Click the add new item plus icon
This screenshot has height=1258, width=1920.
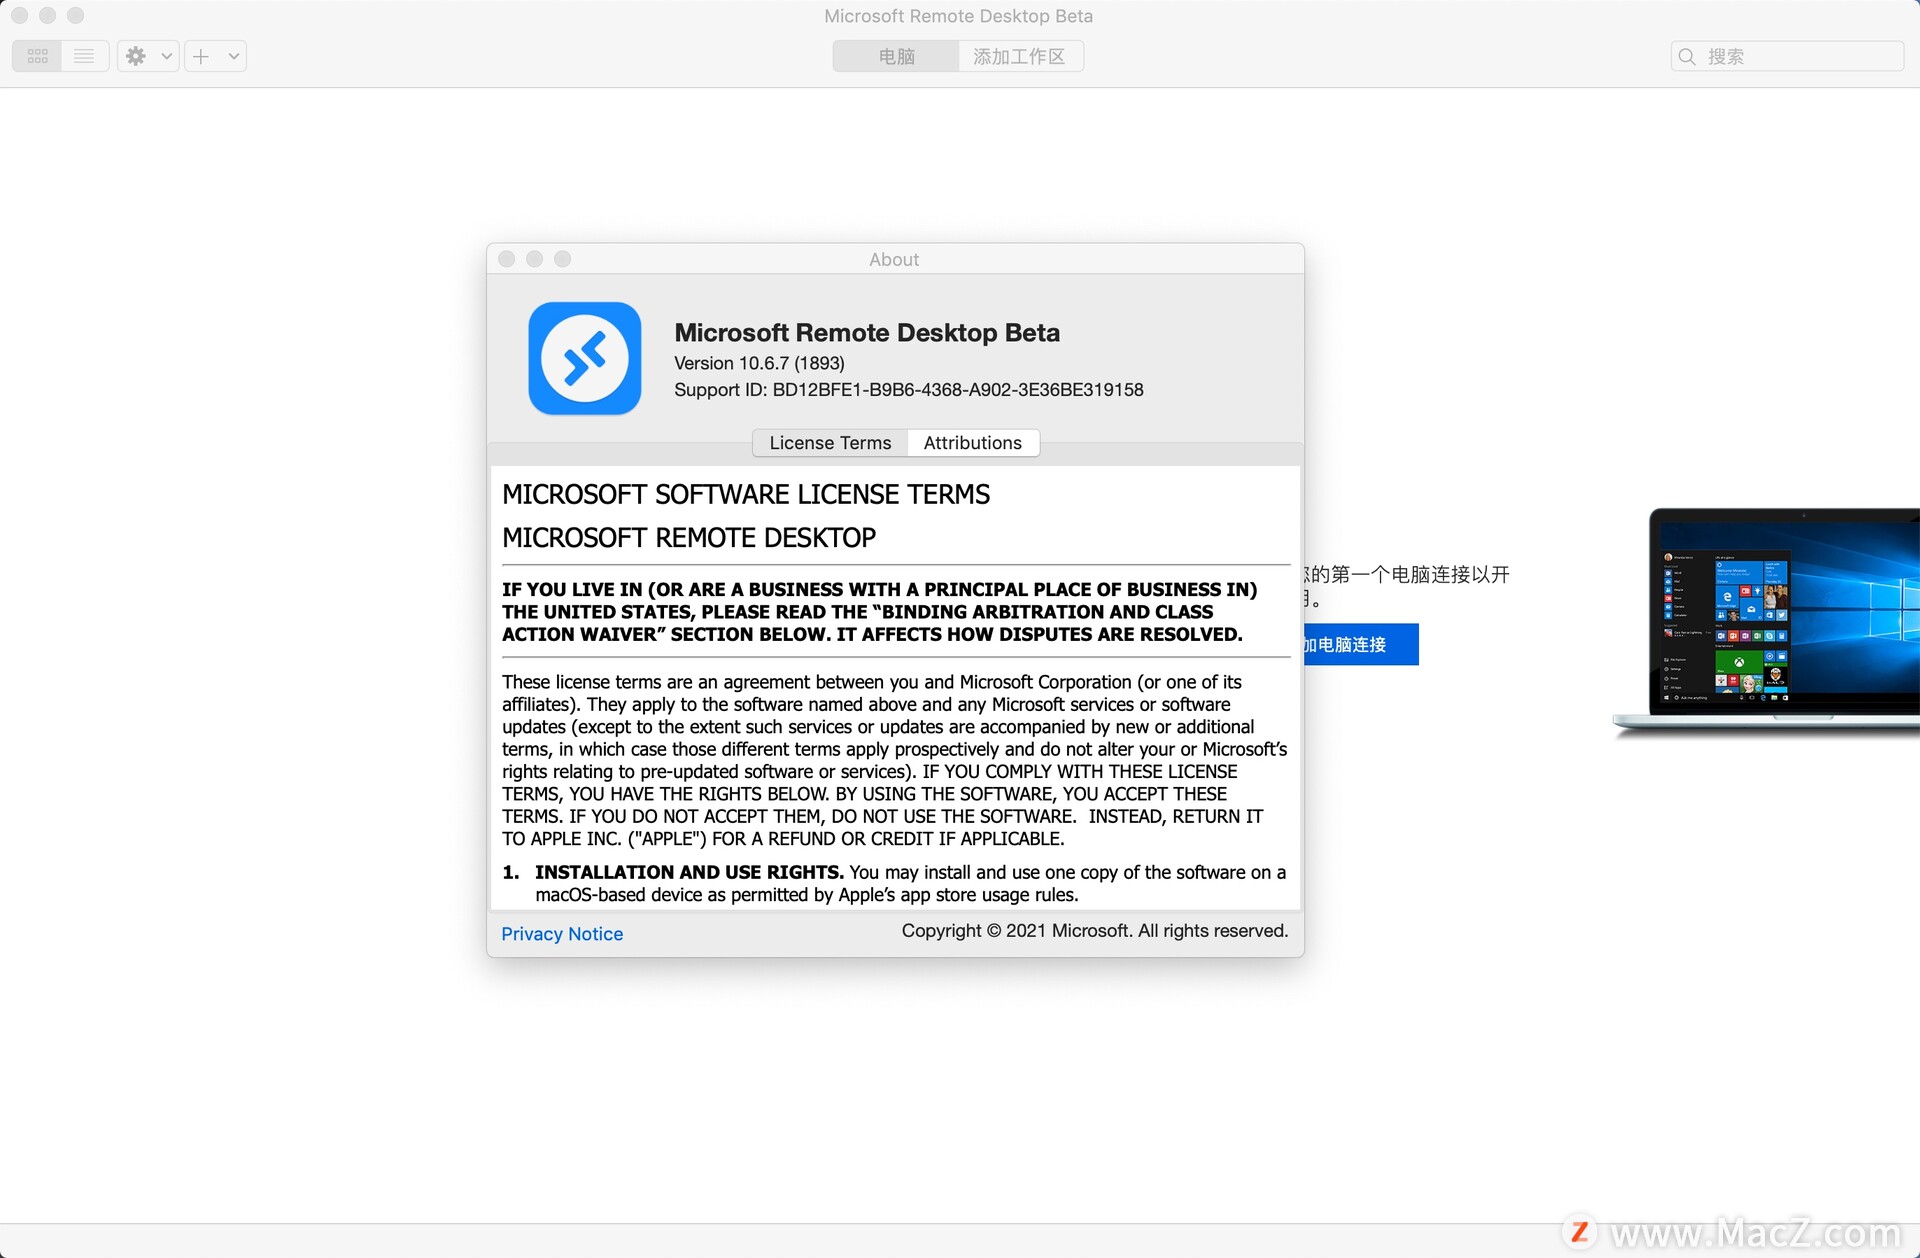click(x=202, y=55)
